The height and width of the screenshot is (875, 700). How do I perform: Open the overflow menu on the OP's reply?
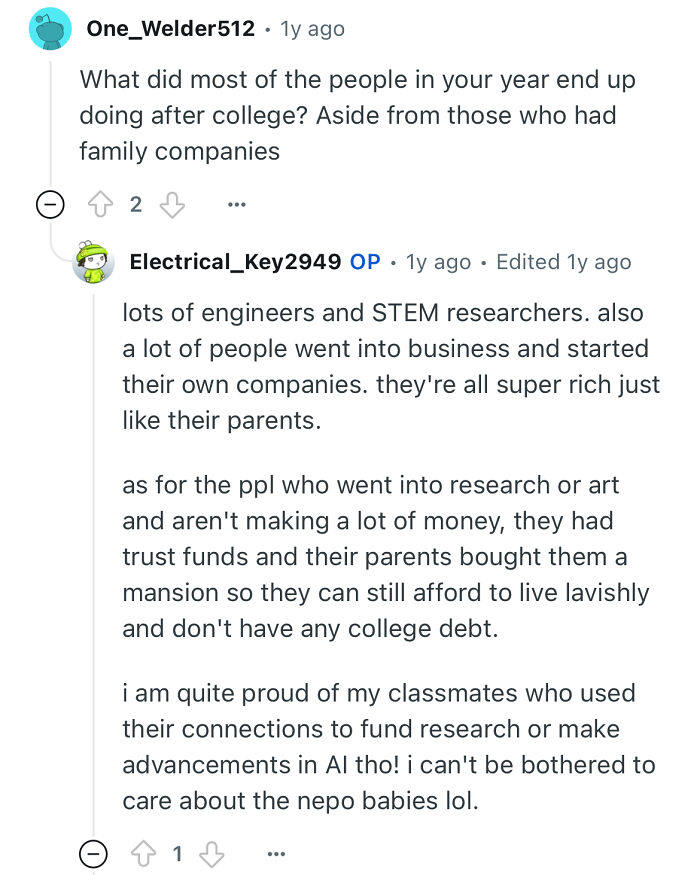277,853
